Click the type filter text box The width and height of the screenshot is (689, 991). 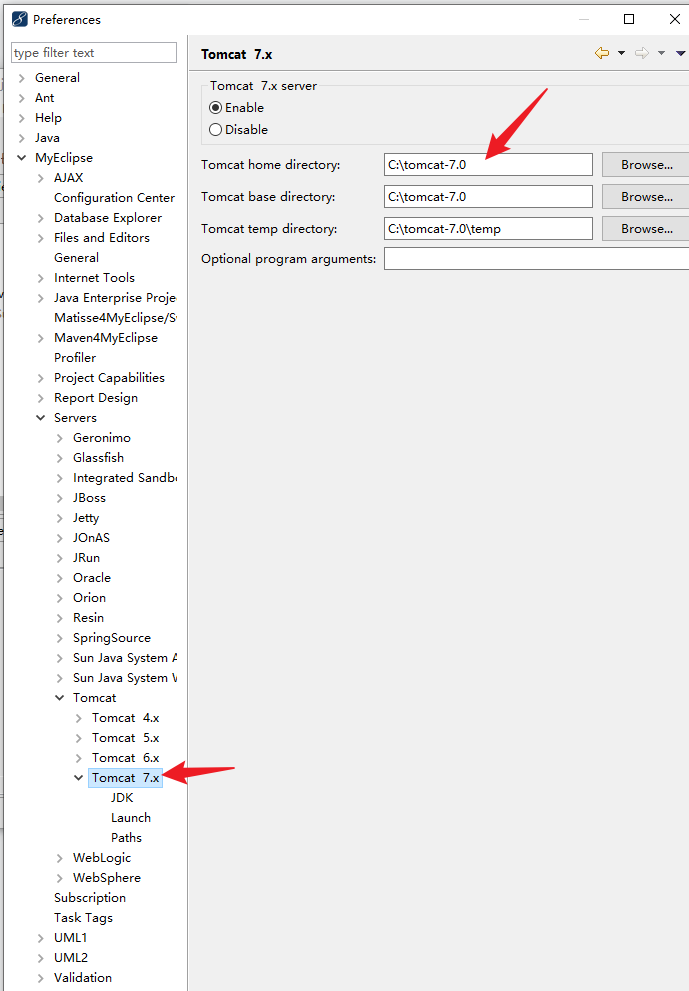click(94, 52)
